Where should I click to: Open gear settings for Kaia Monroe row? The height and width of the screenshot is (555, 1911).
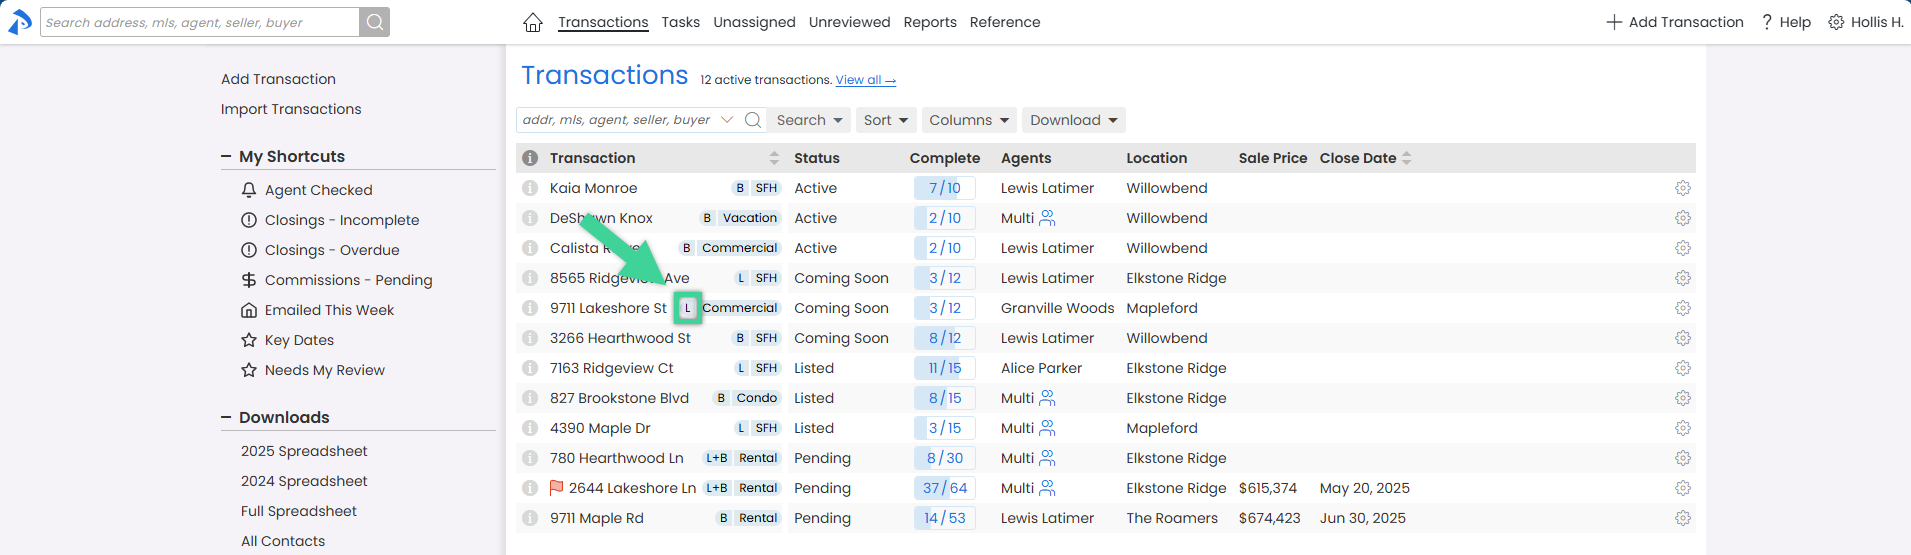(x=1683, y=188)
